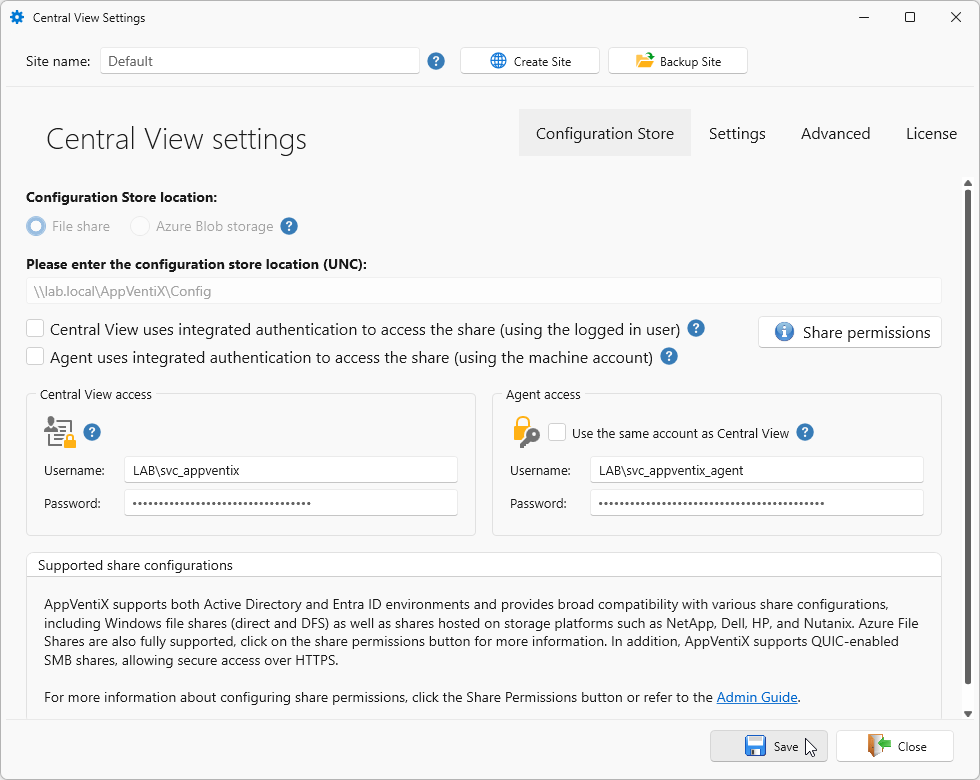This screenshot has width=980, height=780.
Task: Click the Backup Site button
Action: coord(678,61)
